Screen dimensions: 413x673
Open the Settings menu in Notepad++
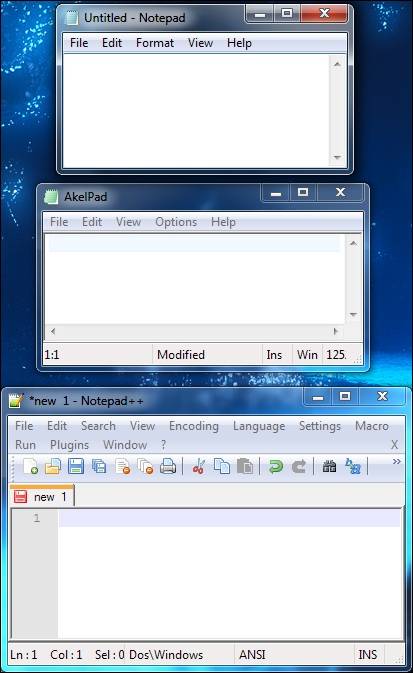320,426
